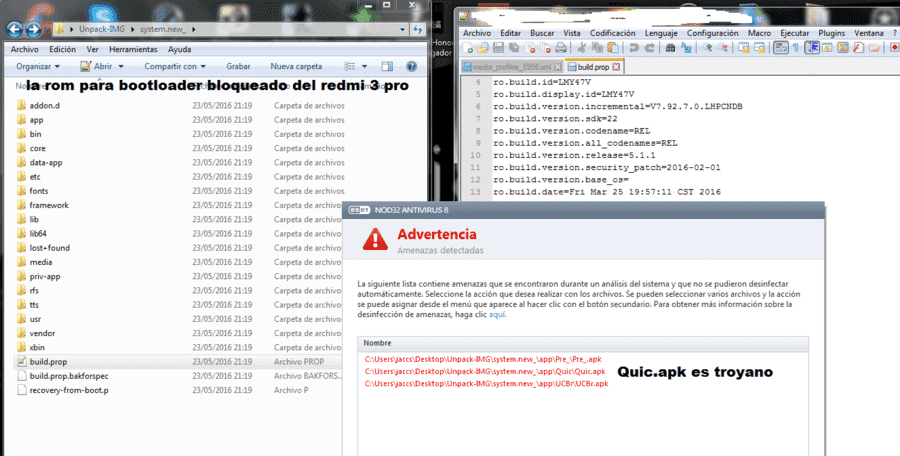The width and height of the screenshot is (900, 456).
Task: Select the data-app folder
Action: tap(46, 163)
